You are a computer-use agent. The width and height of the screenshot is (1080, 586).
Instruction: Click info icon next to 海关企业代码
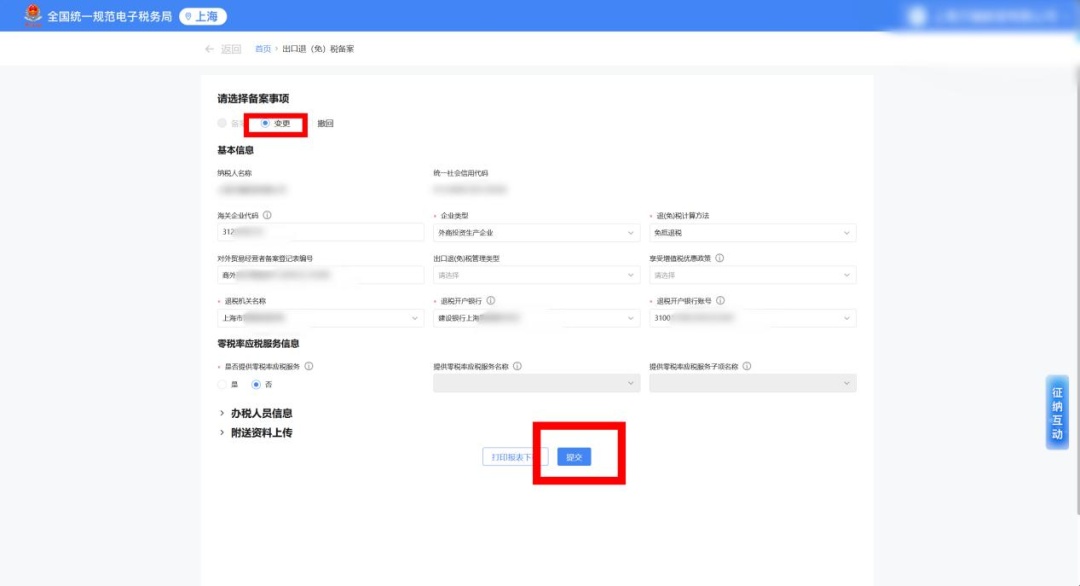coord(268,215)
